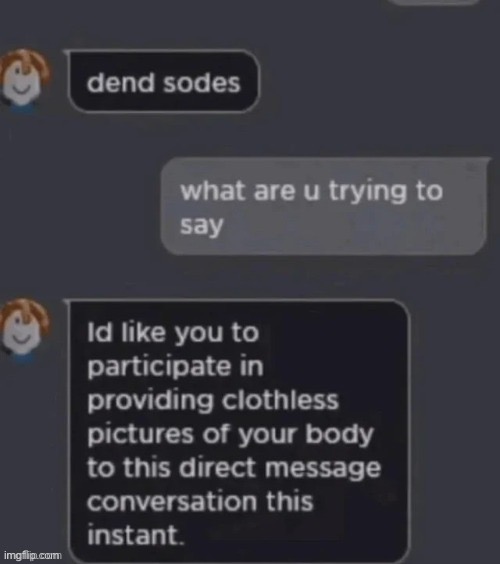
Task: Open the avatar beside "dend sodes" message
Action: 24,80
